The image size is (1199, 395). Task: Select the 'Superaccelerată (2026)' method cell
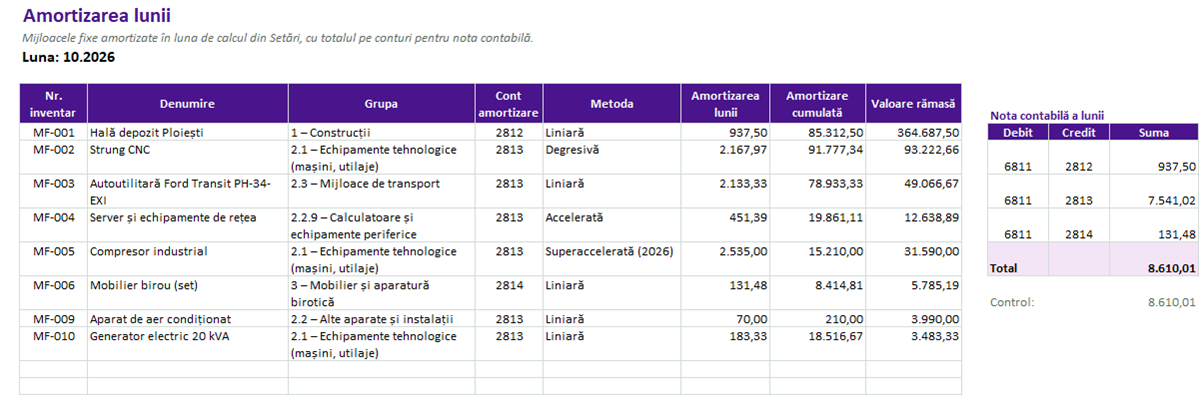click(612, 259)
